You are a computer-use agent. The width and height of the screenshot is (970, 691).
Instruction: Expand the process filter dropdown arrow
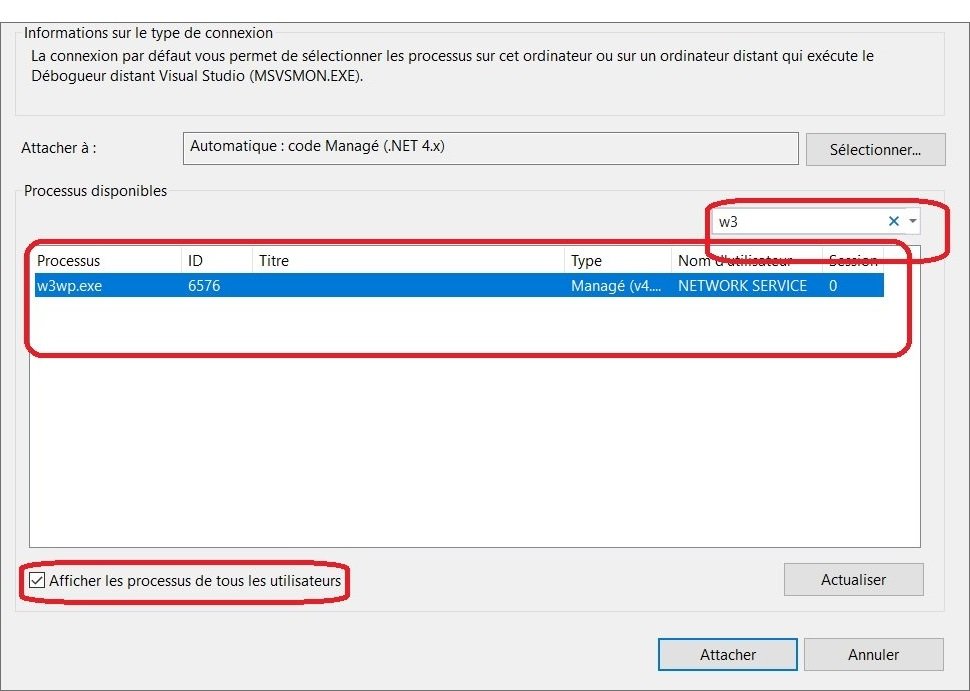(x=913, y=221)
